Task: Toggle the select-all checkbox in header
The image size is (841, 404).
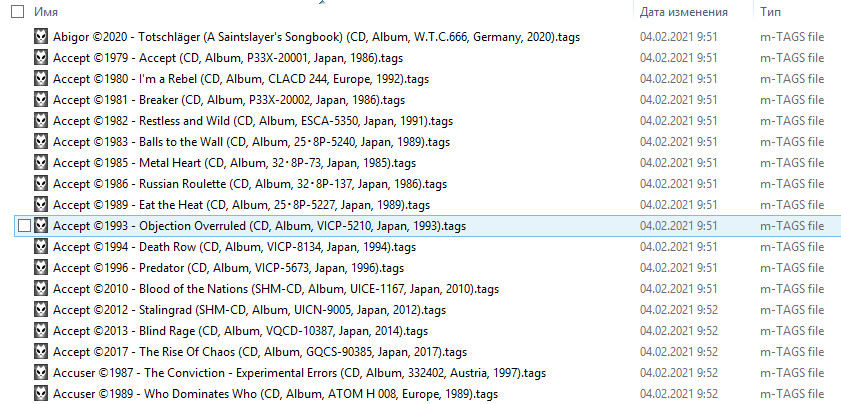Action: (18, 12)
